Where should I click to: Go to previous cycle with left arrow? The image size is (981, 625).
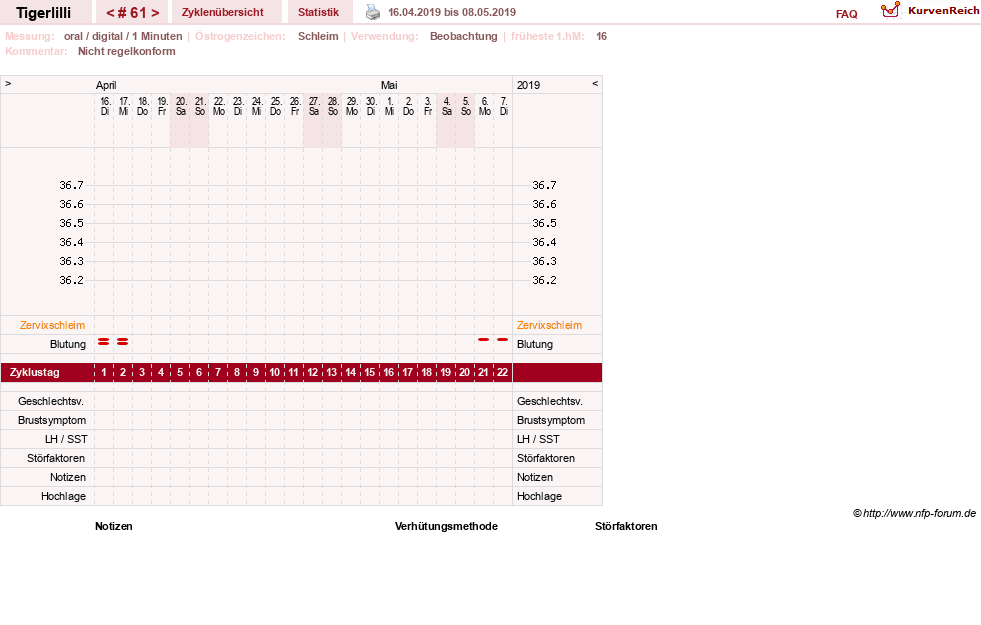[110, 13]
